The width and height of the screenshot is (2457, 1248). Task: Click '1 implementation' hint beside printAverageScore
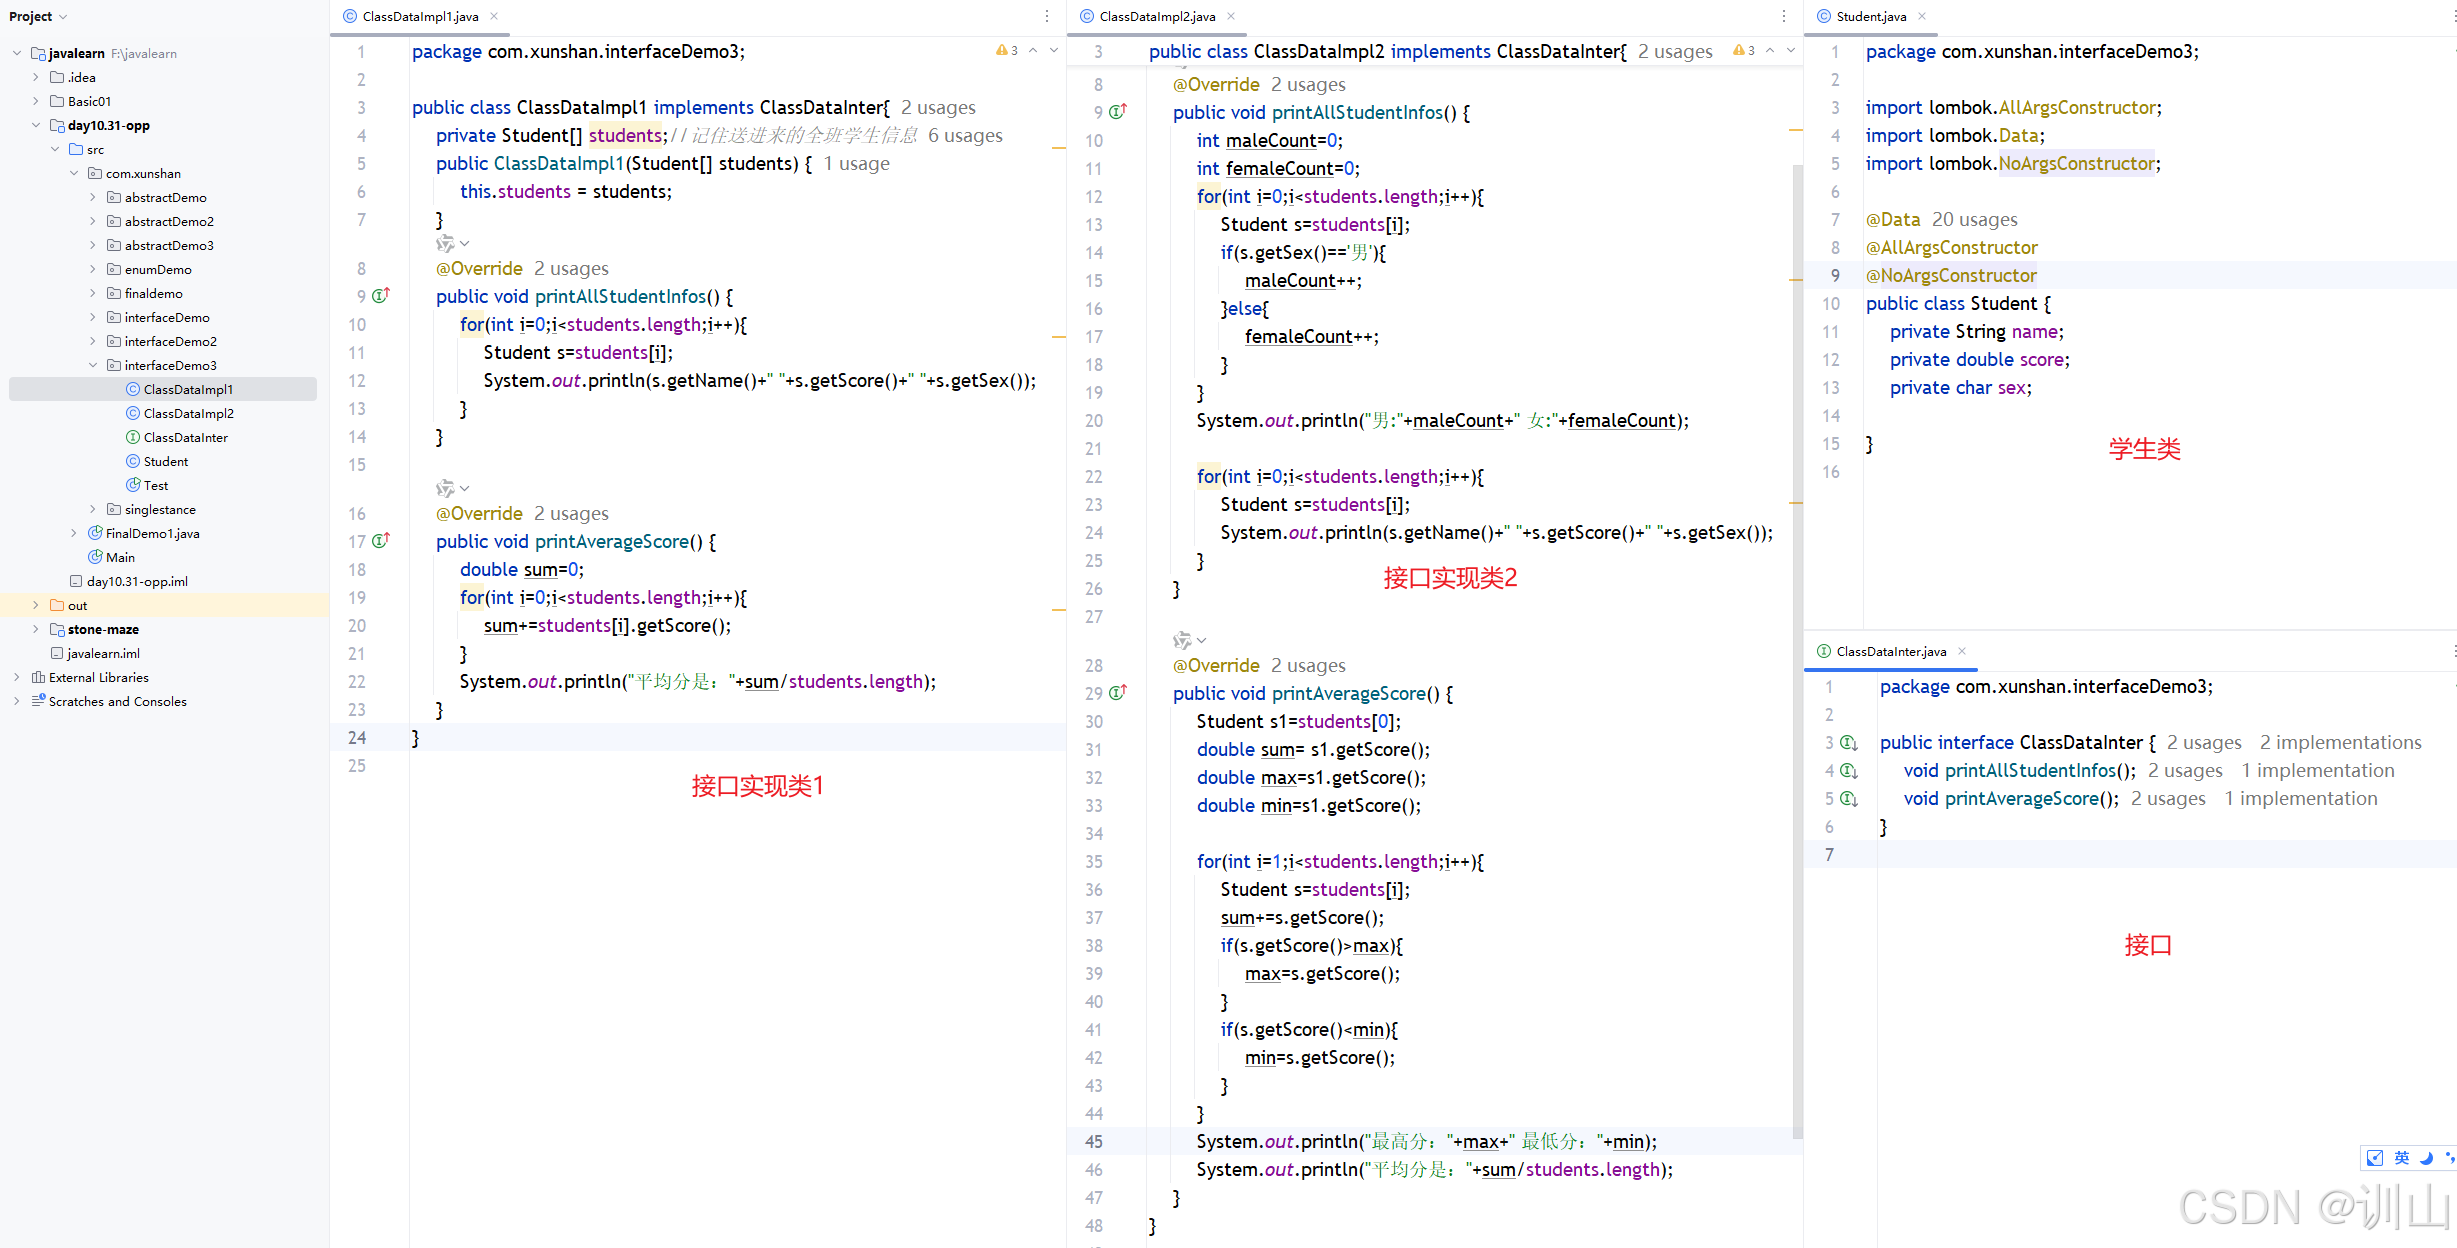2300,798
